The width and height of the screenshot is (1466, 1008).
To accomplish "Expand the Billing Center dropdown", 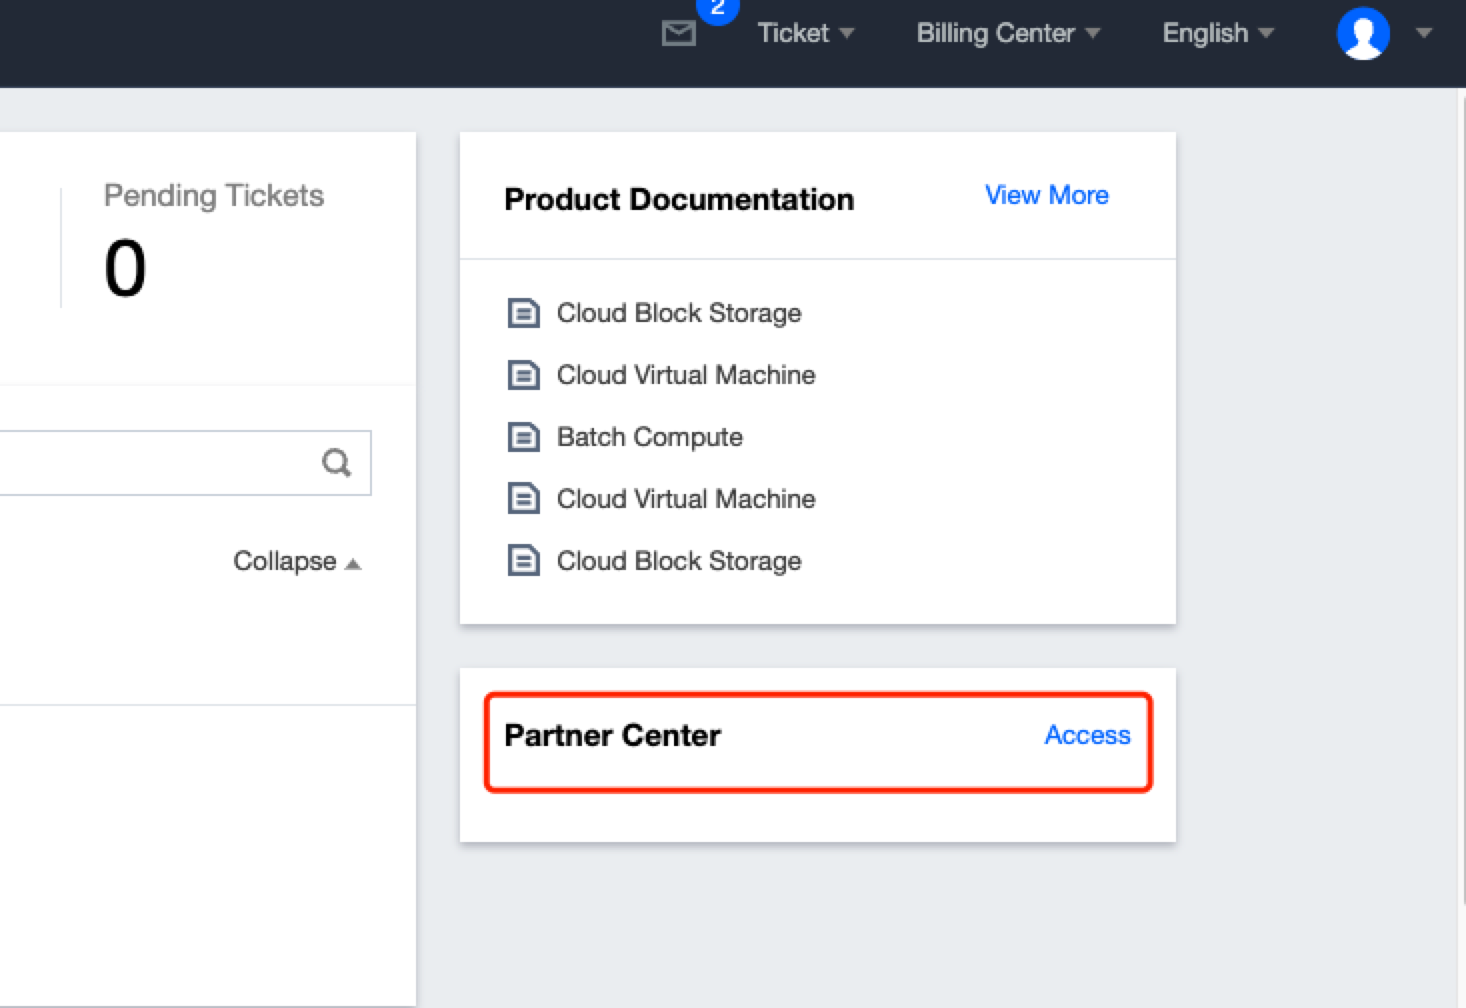I will point(1007,33).
